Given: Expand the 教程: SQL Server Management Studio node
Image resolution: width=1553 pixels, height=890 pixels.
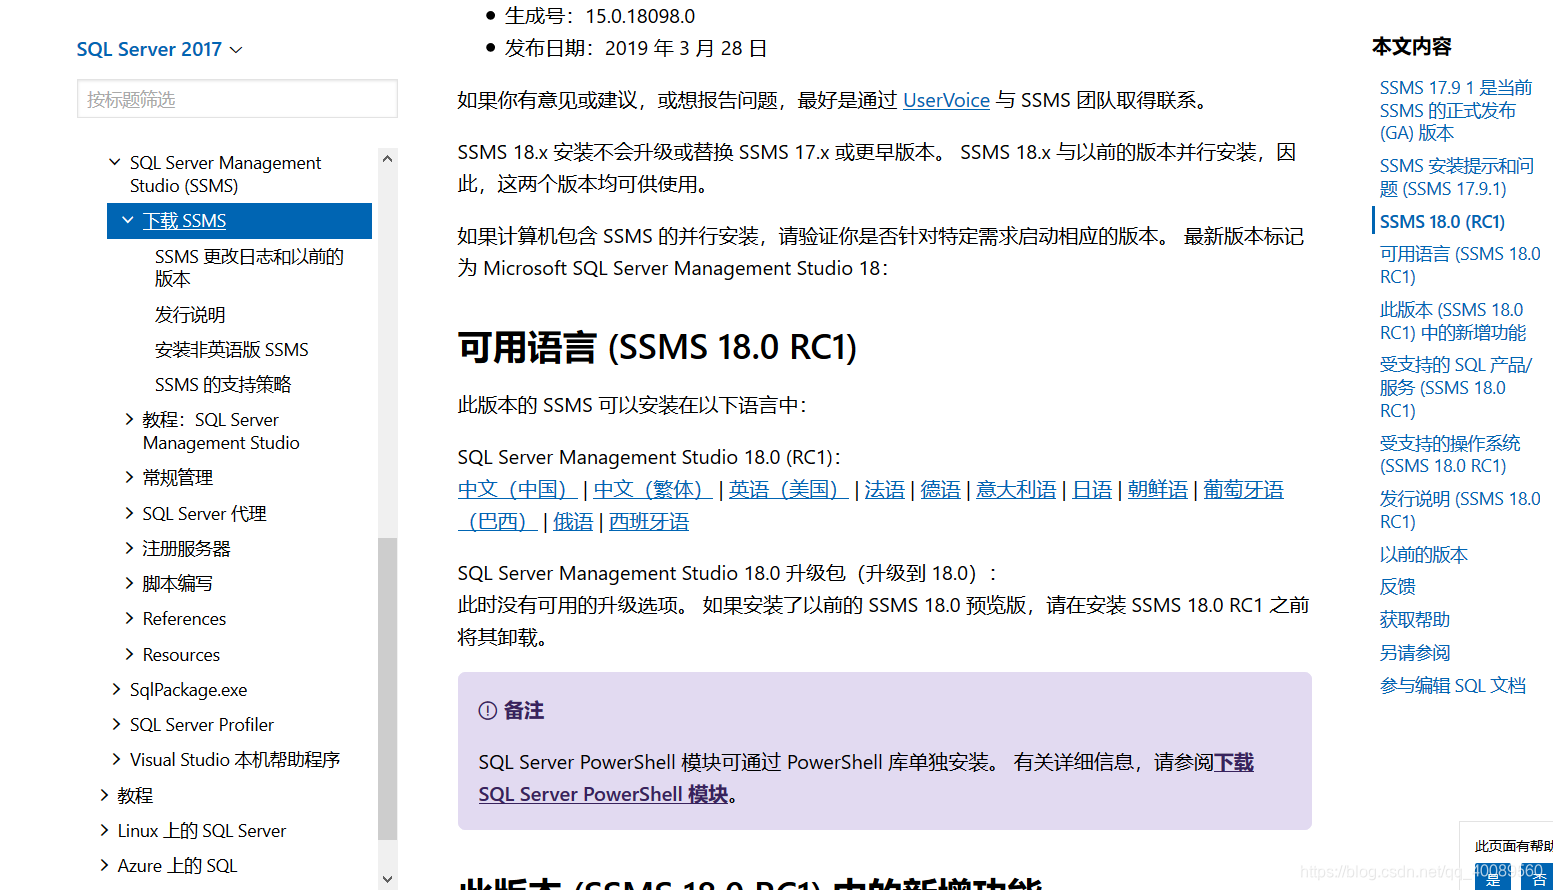Looking at the screenshot, I should point(129,419).
